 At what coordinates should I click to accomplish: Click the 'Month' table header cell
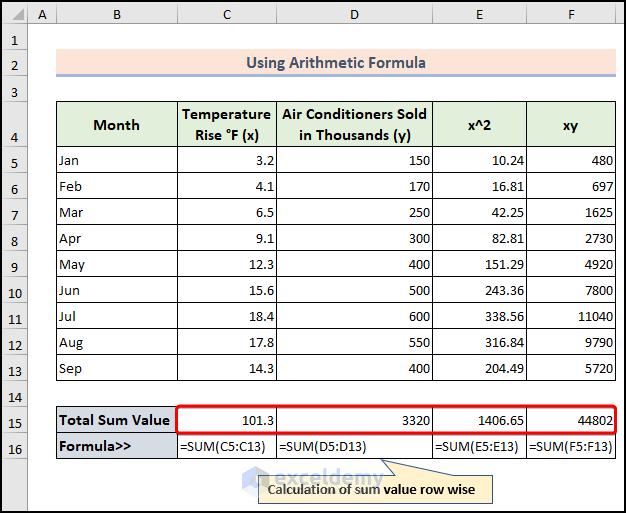(117, 125)
